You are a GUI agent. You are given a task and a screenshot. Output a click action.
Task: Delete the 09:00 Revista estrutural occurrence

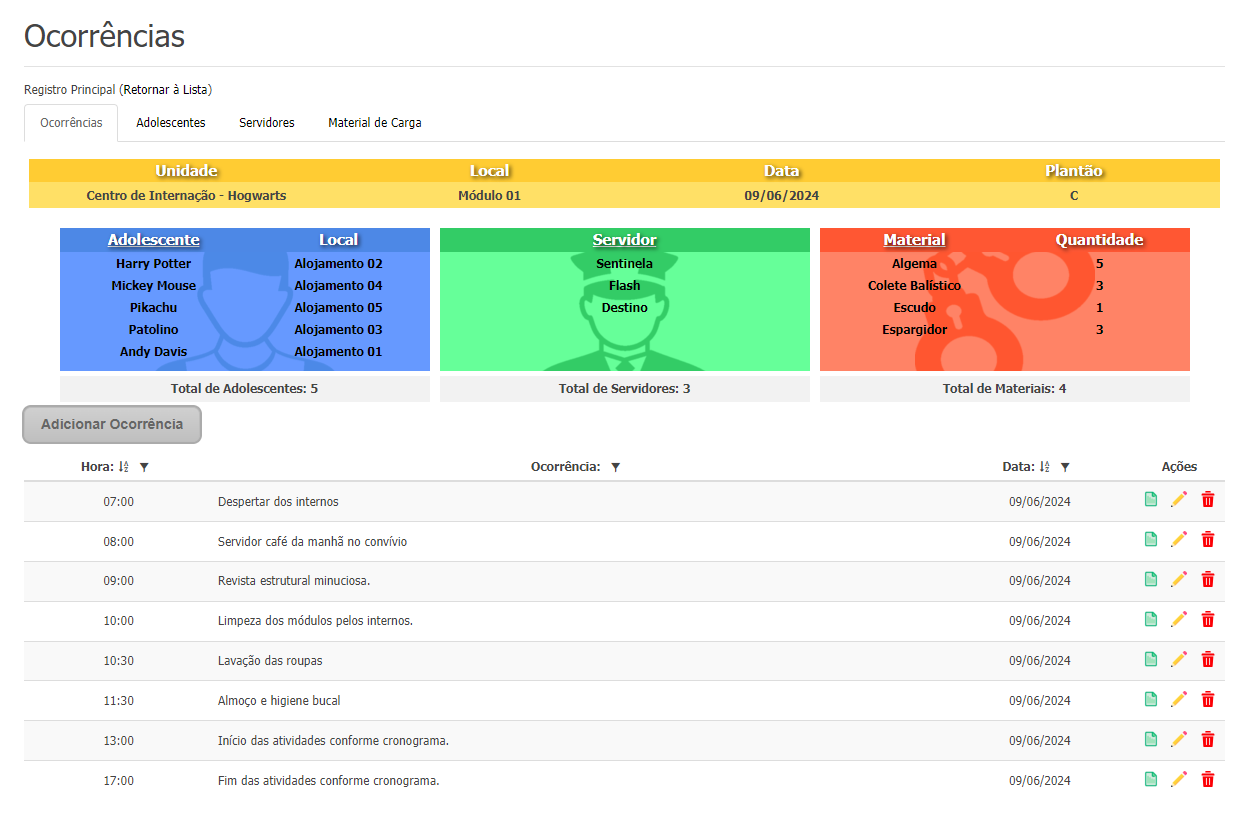pyautogui.click(x=1208, y=579)
